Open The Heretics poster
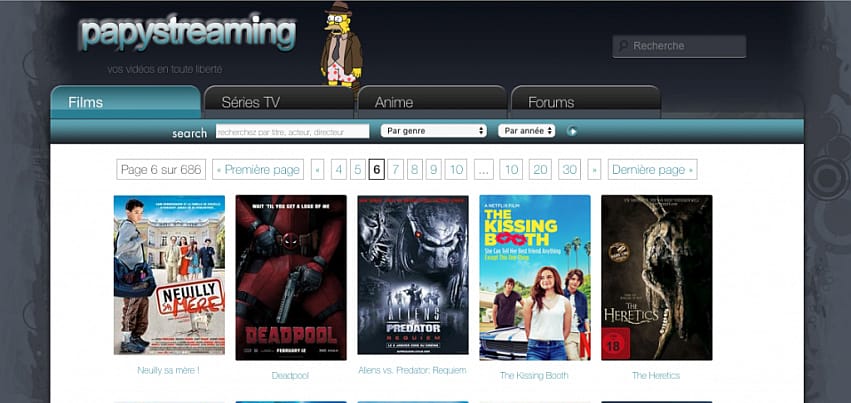 pyautogui.click(x=657, y=278)
